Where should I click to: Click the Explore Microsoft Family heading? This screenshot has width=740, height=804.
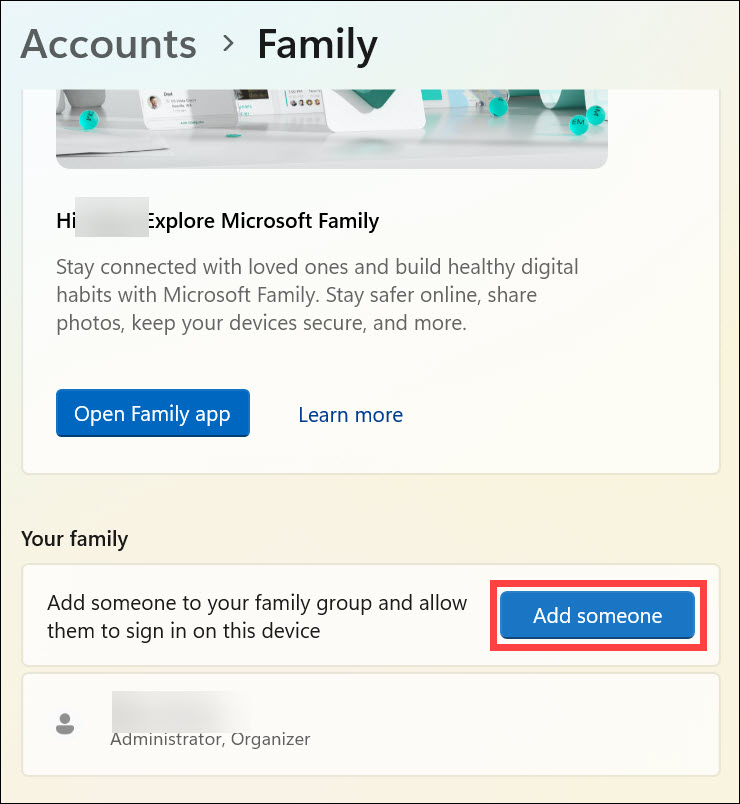click(262, 221)
